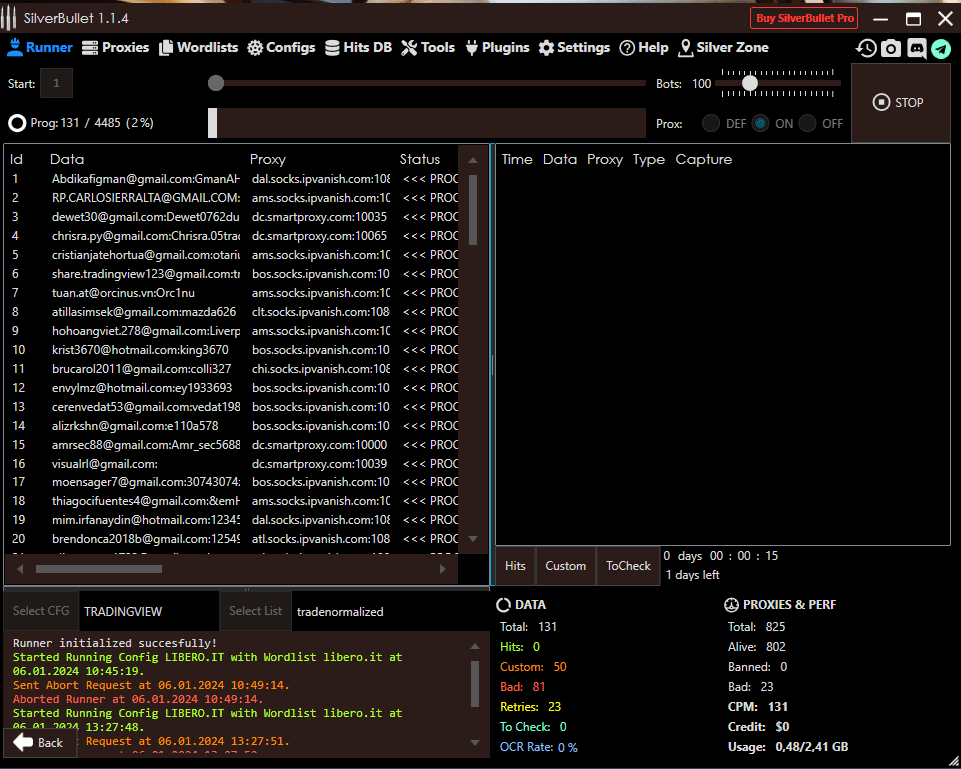961x769 pixels.
Task: Click the Start number input field
Action: coord(56,83)
